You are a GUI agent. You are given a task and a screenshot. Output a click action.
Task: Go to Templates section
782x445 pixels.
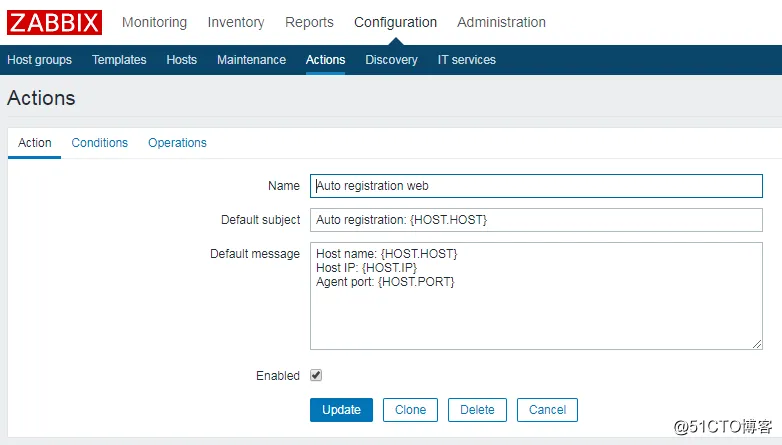119,60
